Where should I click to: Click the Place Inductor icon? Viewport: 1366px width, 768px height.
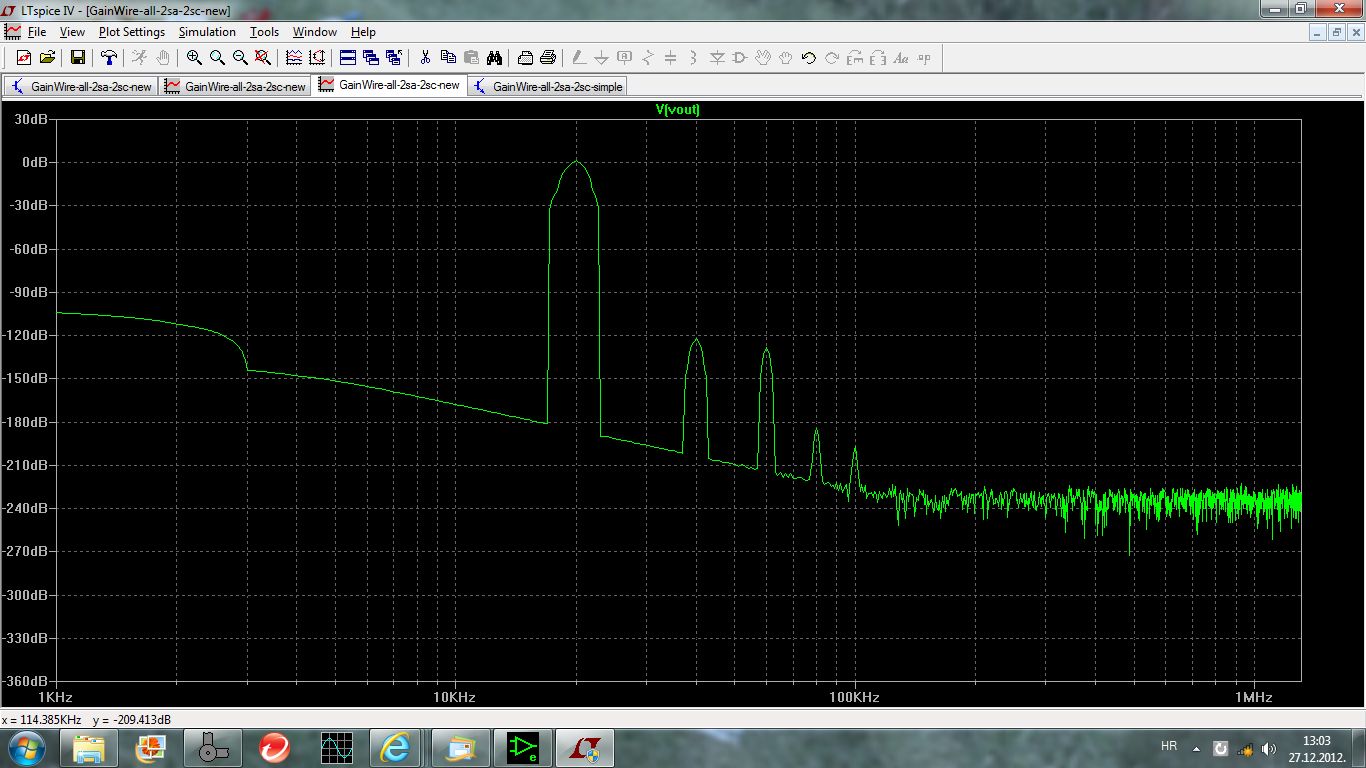coord(693,58)
